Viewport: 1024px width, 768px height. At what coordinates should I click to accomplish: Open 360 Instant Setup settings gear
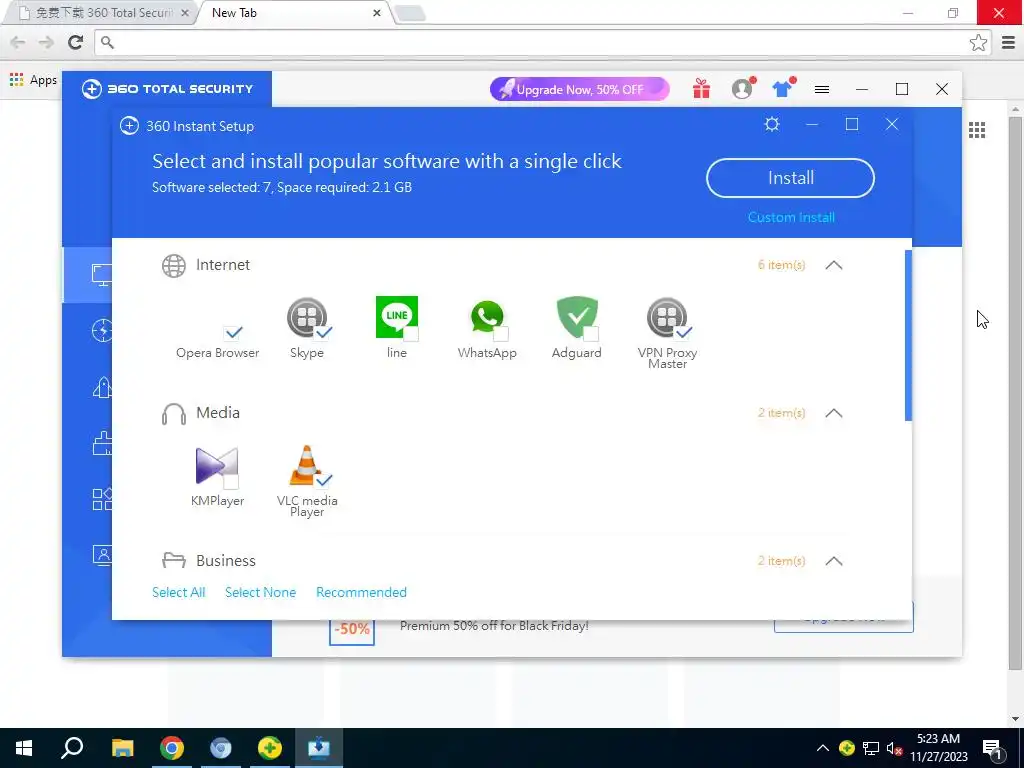(x=772, y=124)
